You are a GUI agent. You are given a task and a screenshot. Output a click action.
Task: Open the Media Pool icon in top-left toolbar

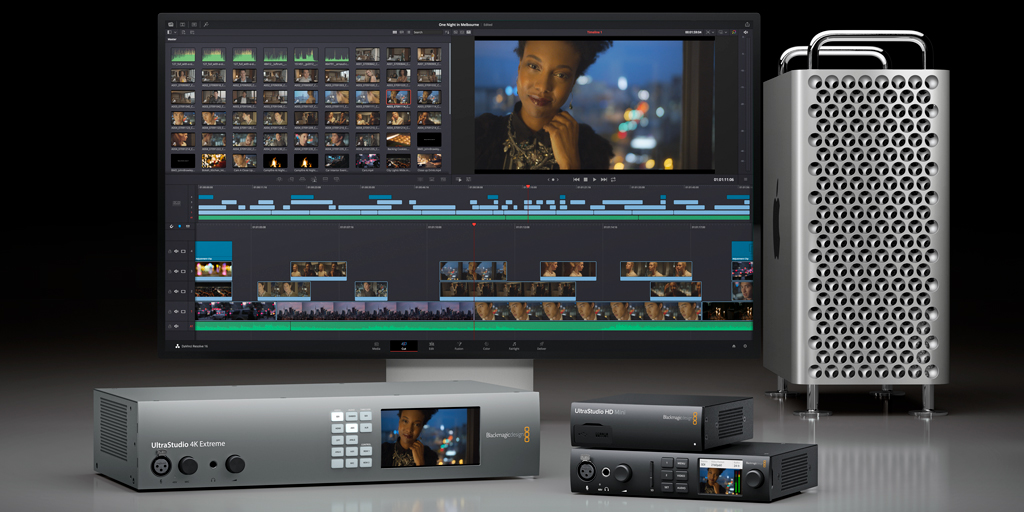point(171,23)
